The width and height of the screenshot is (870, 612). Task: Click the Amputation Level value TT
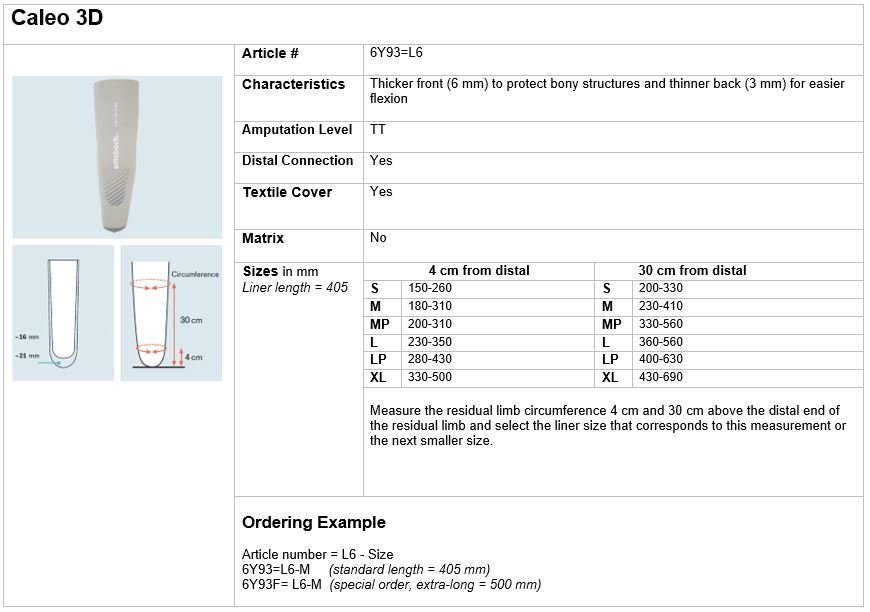coord(377,129)
